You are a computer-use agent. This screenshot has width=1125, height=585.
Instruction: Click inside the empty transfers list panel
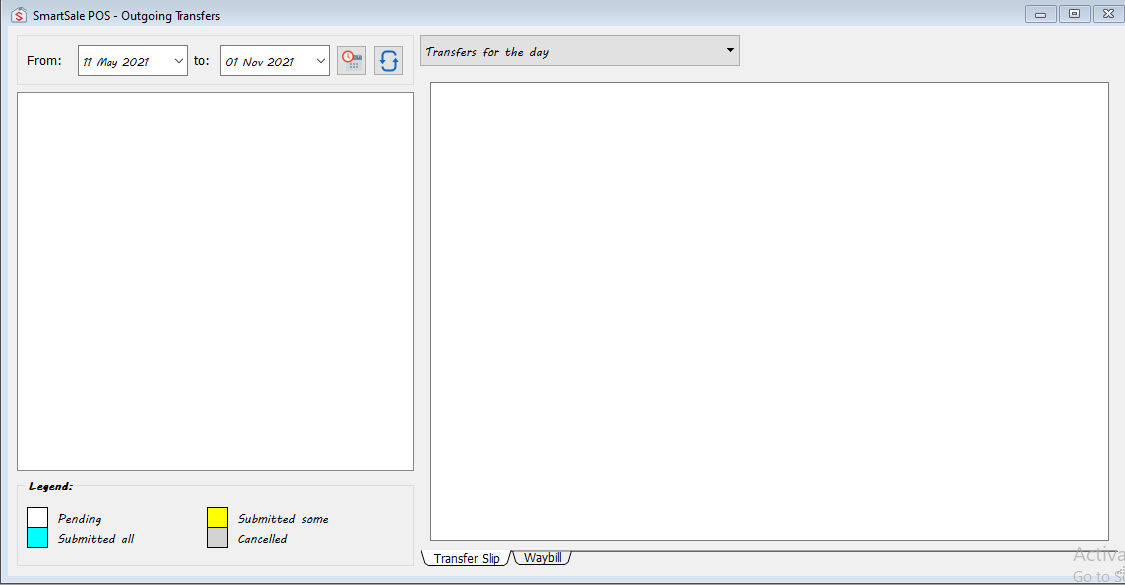[x=215, y=281]
